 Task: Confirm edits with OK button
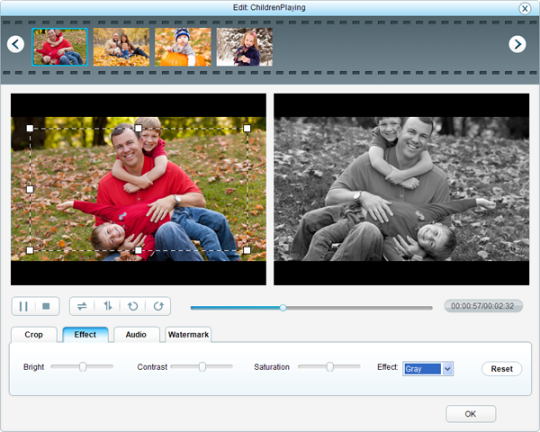(471, 414)
